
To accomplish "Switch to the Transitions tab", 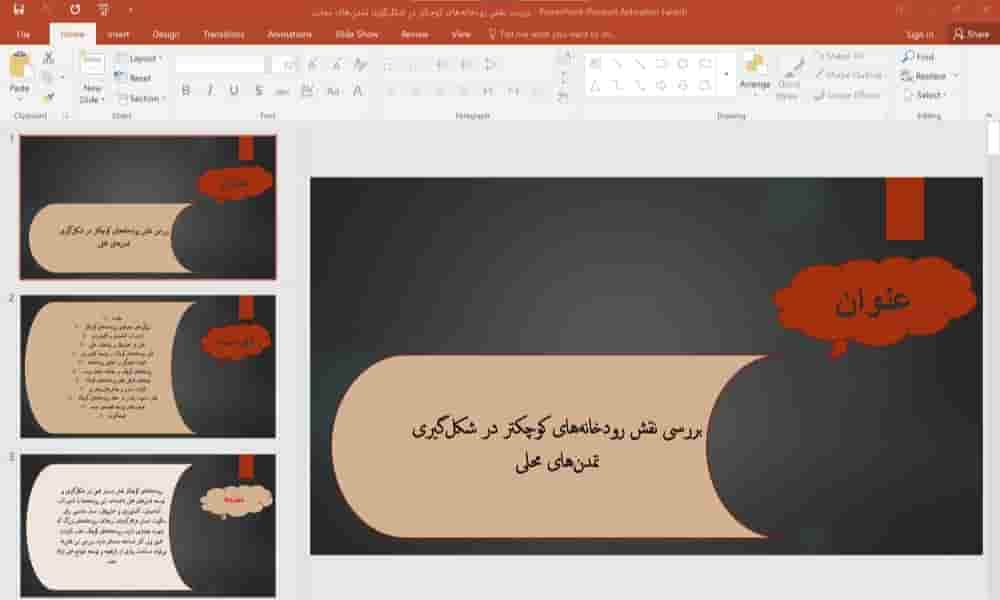I will pos(223,34).
